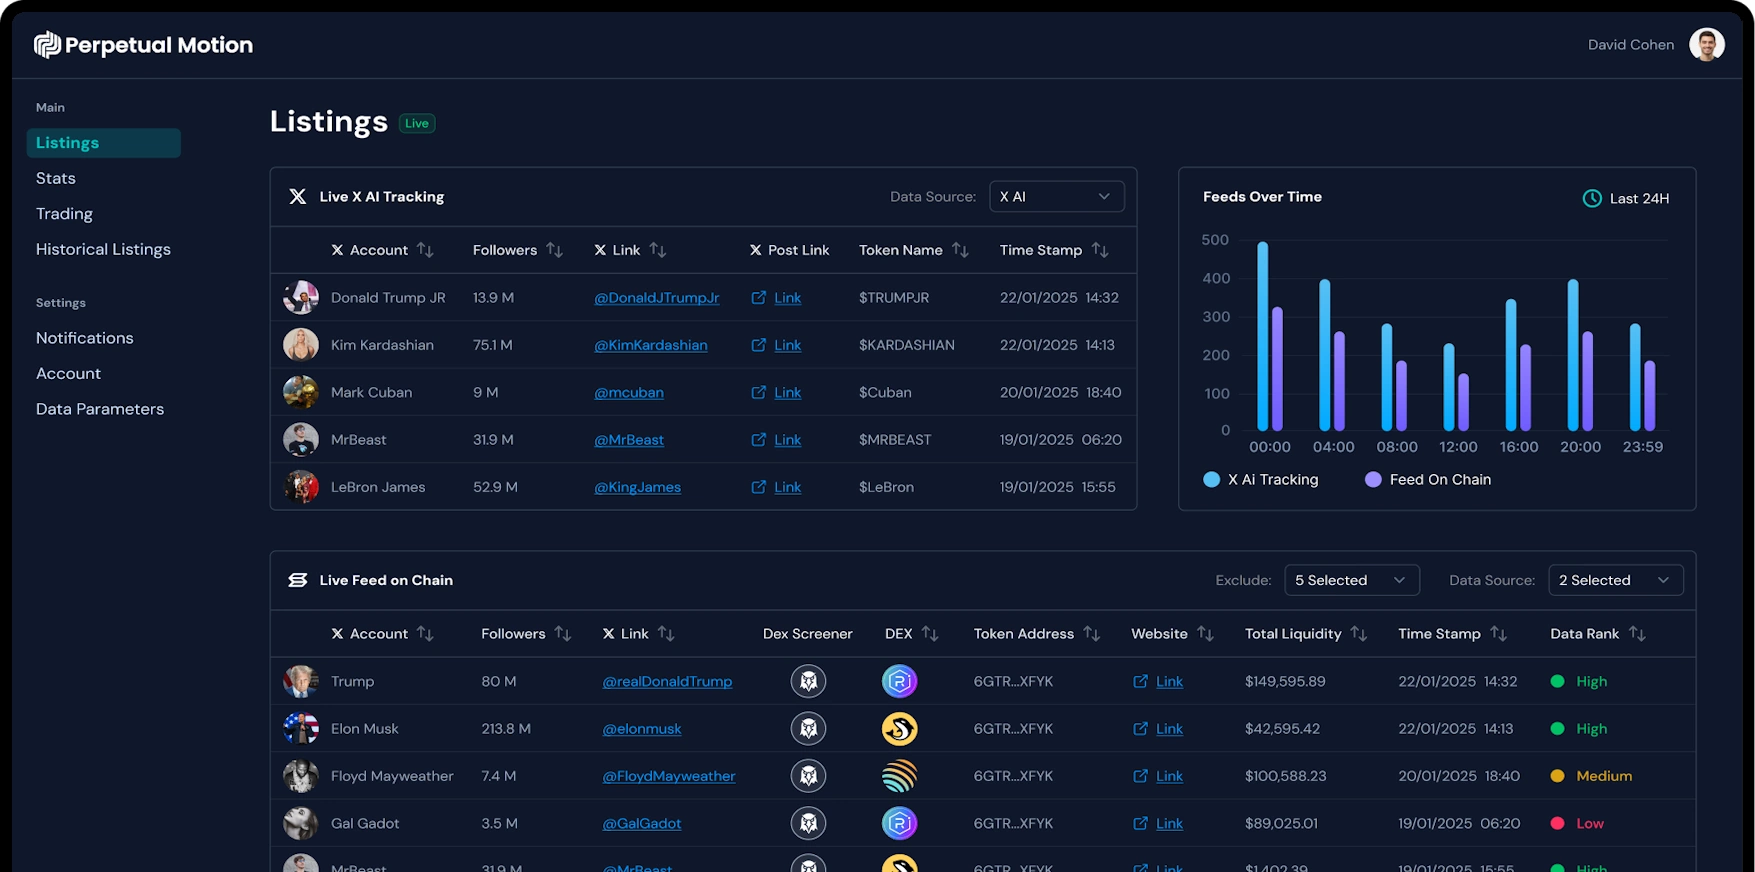Sort by X Link in Live Feed on Chain
Viewport: 1755px width, 872px height.
pyautogui.click(x=666, y=634)
